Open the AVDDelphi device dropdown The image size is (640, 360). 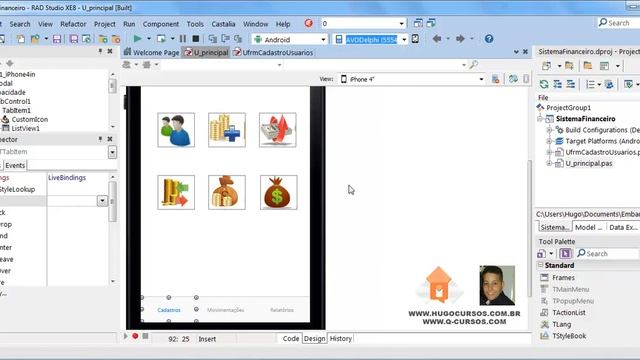[x=404, y=40]
